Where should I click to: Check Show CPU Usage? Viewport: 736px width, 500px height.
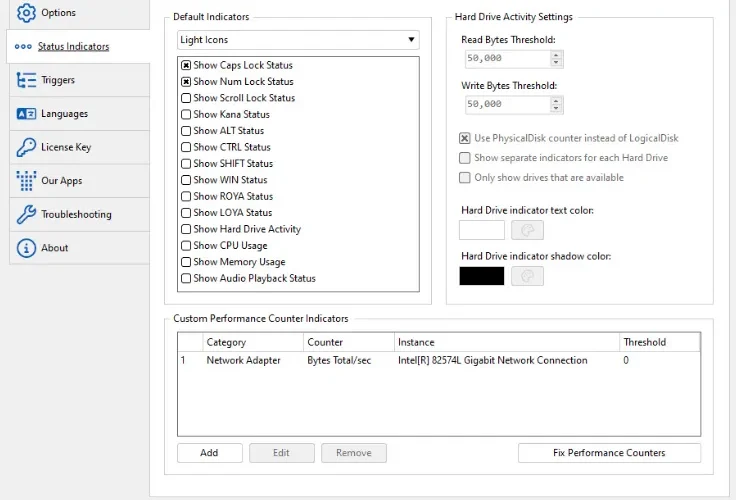point(186,246)
